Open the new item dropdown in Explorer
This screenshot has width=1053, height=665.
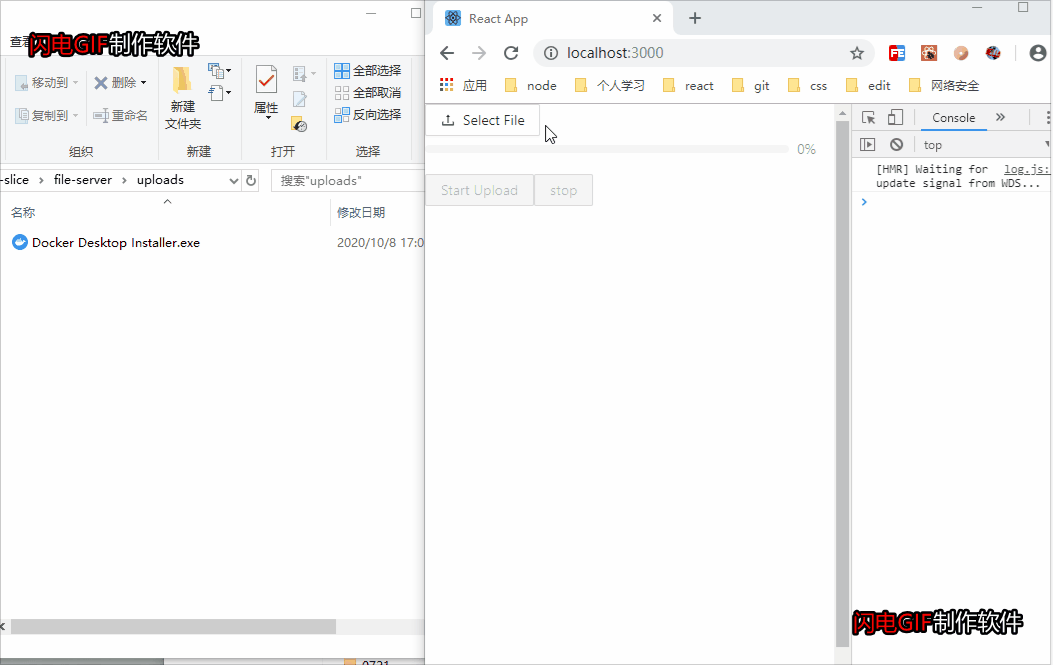coord(220,71)
